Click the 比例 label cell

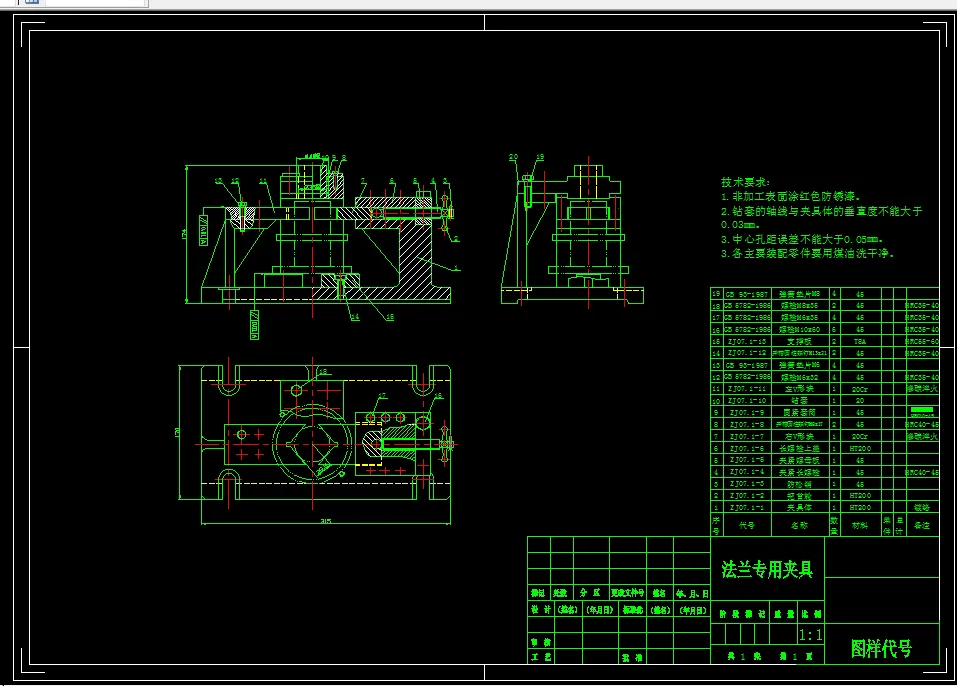click(x=812, y=614)
